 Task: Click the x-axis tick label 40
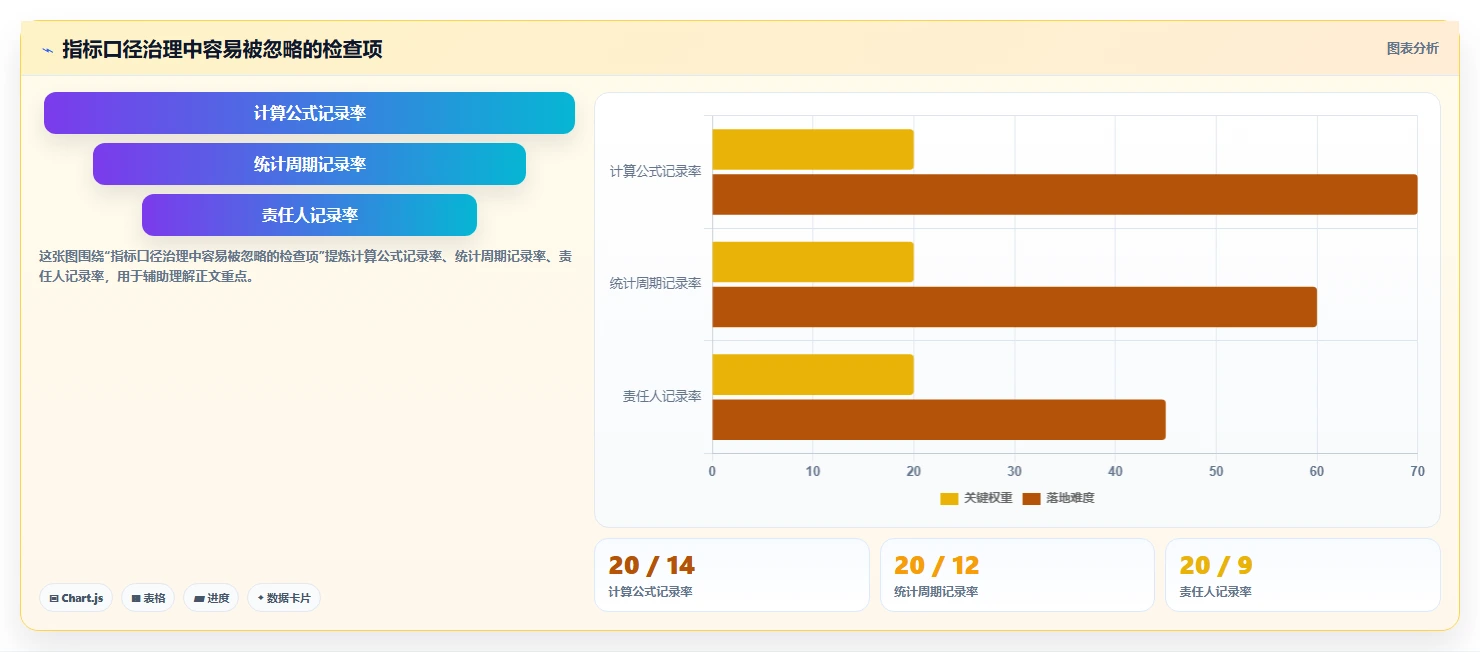tap(1115, 471)
